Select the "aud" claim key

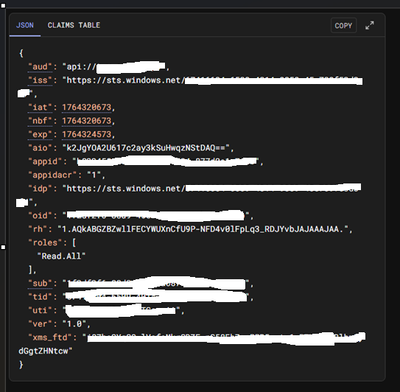click(x=40, y=67)
